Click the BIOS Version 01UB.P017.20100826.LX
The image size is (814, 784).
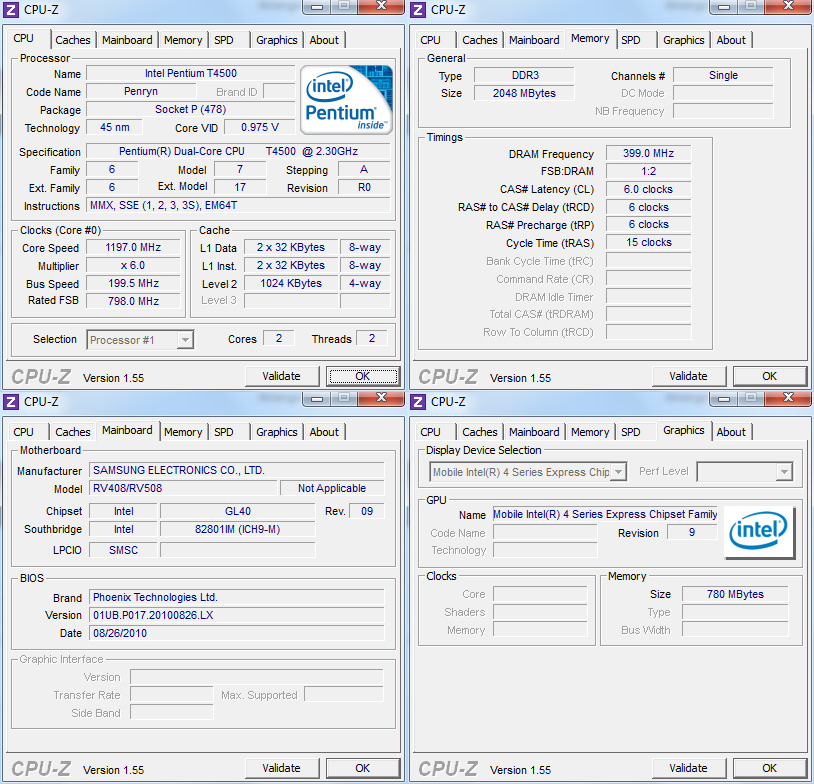point(237,615)
